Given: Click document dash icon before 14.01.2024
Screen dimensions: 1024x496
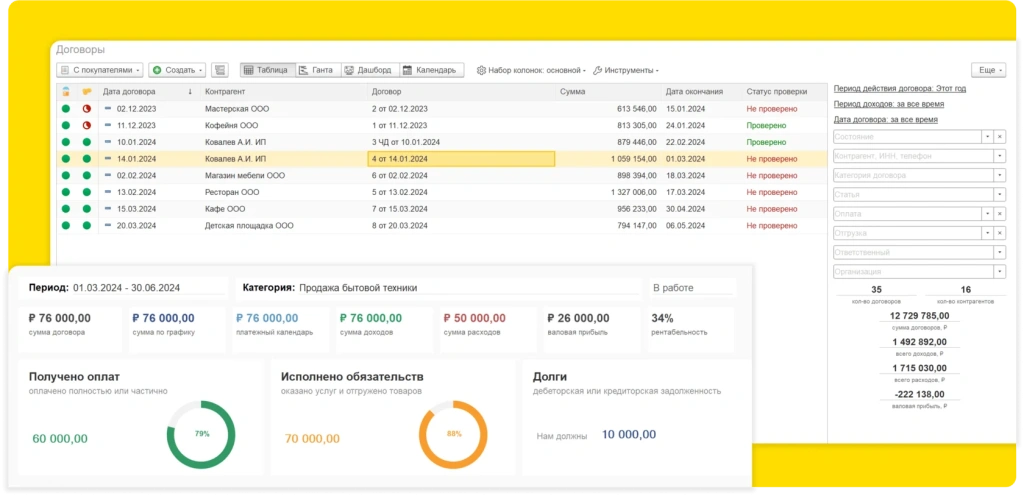Looking at the screenshot, I should [x=108, y=159].
